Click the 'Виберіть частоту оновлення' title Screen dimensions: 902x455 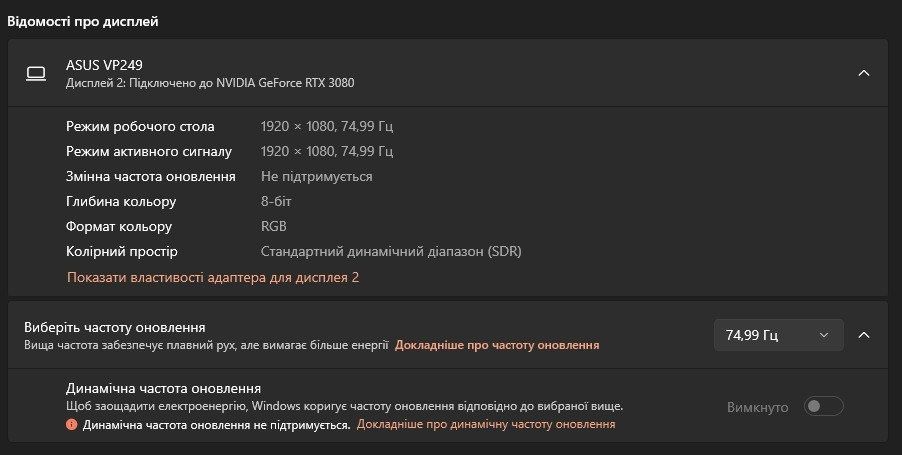[115, 327]
